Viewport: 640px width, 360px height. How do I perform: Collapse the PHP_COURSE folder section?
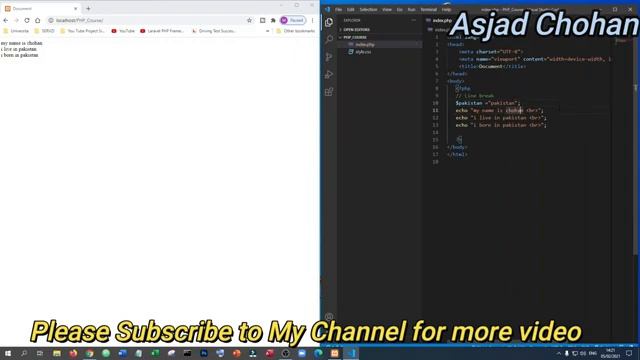tap(380, 37)
